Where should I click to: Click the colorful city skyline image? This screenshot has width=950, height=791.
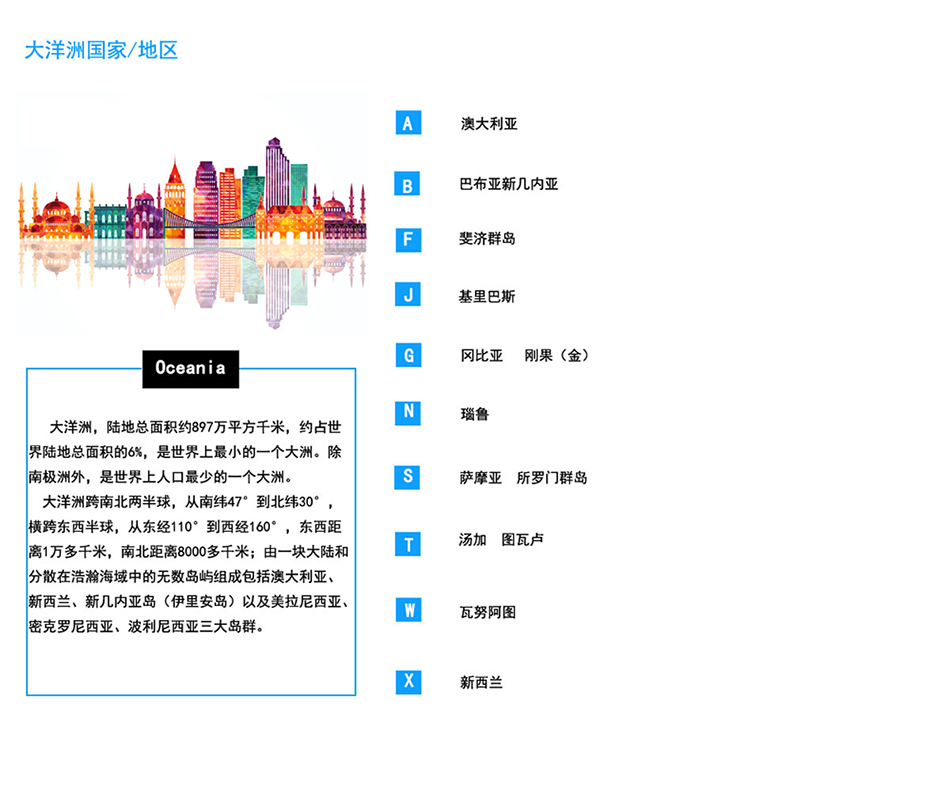click(x=192, y=214)
